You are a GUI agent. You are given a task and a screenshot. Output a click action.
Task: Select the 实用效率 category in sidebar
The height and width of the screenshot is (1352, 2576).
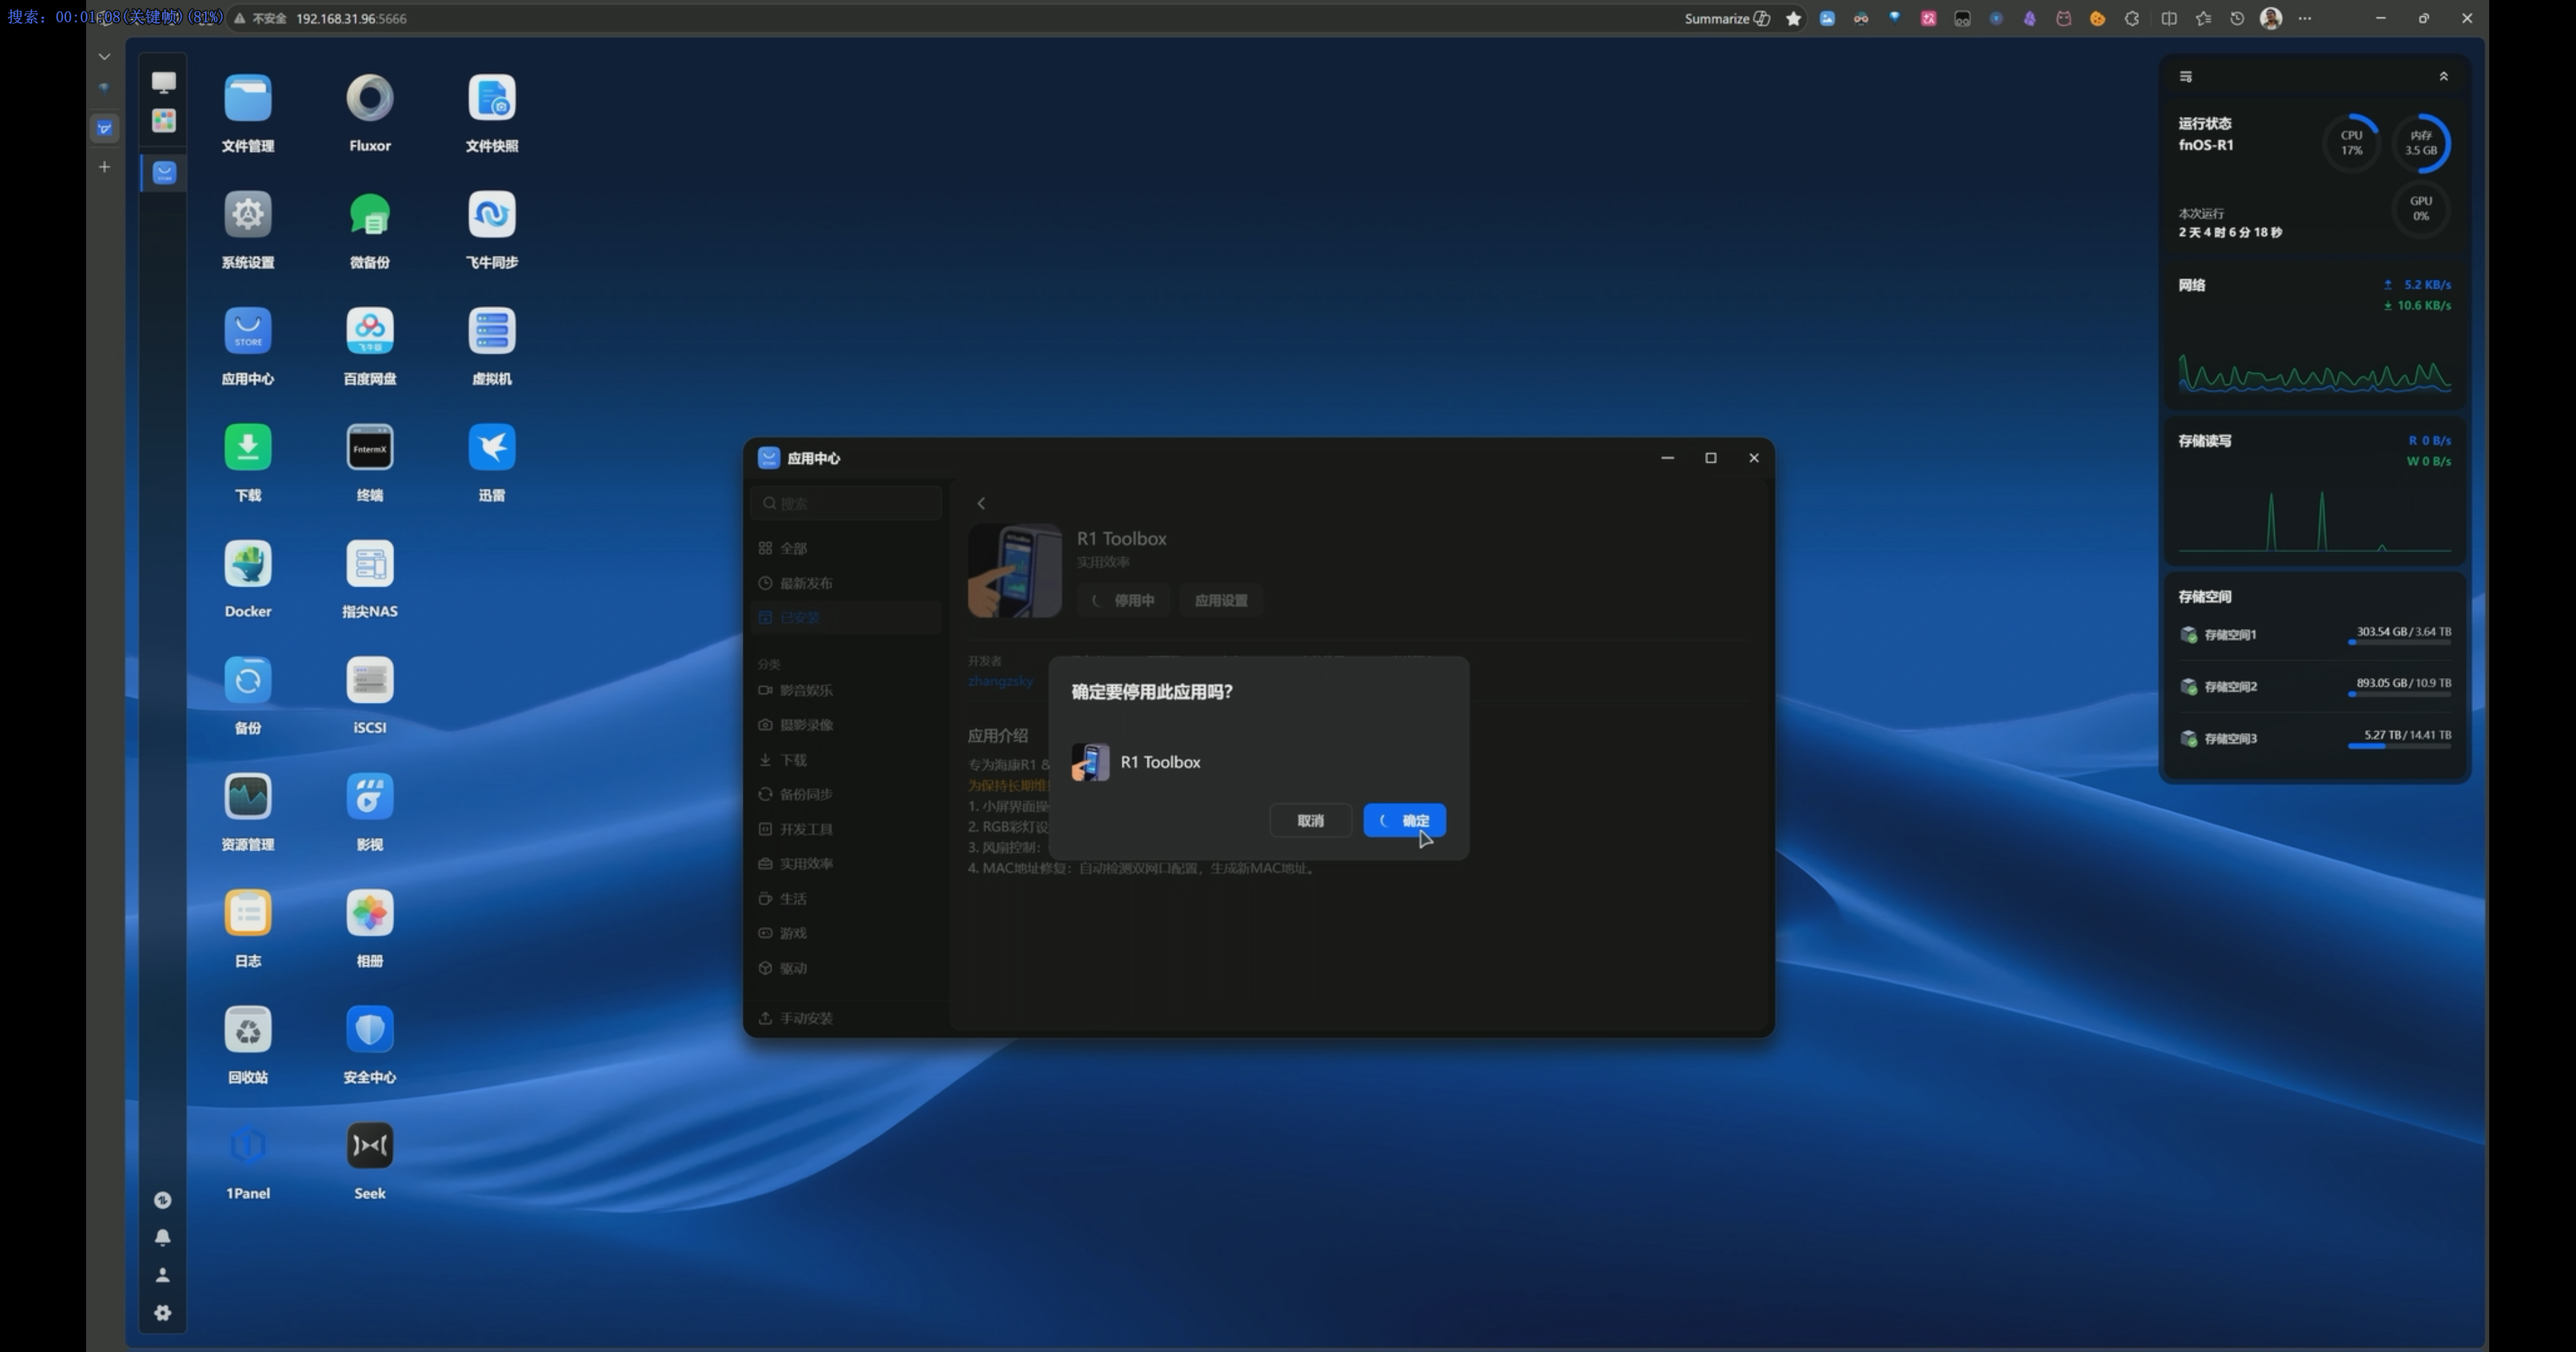(x=805, y=864)
